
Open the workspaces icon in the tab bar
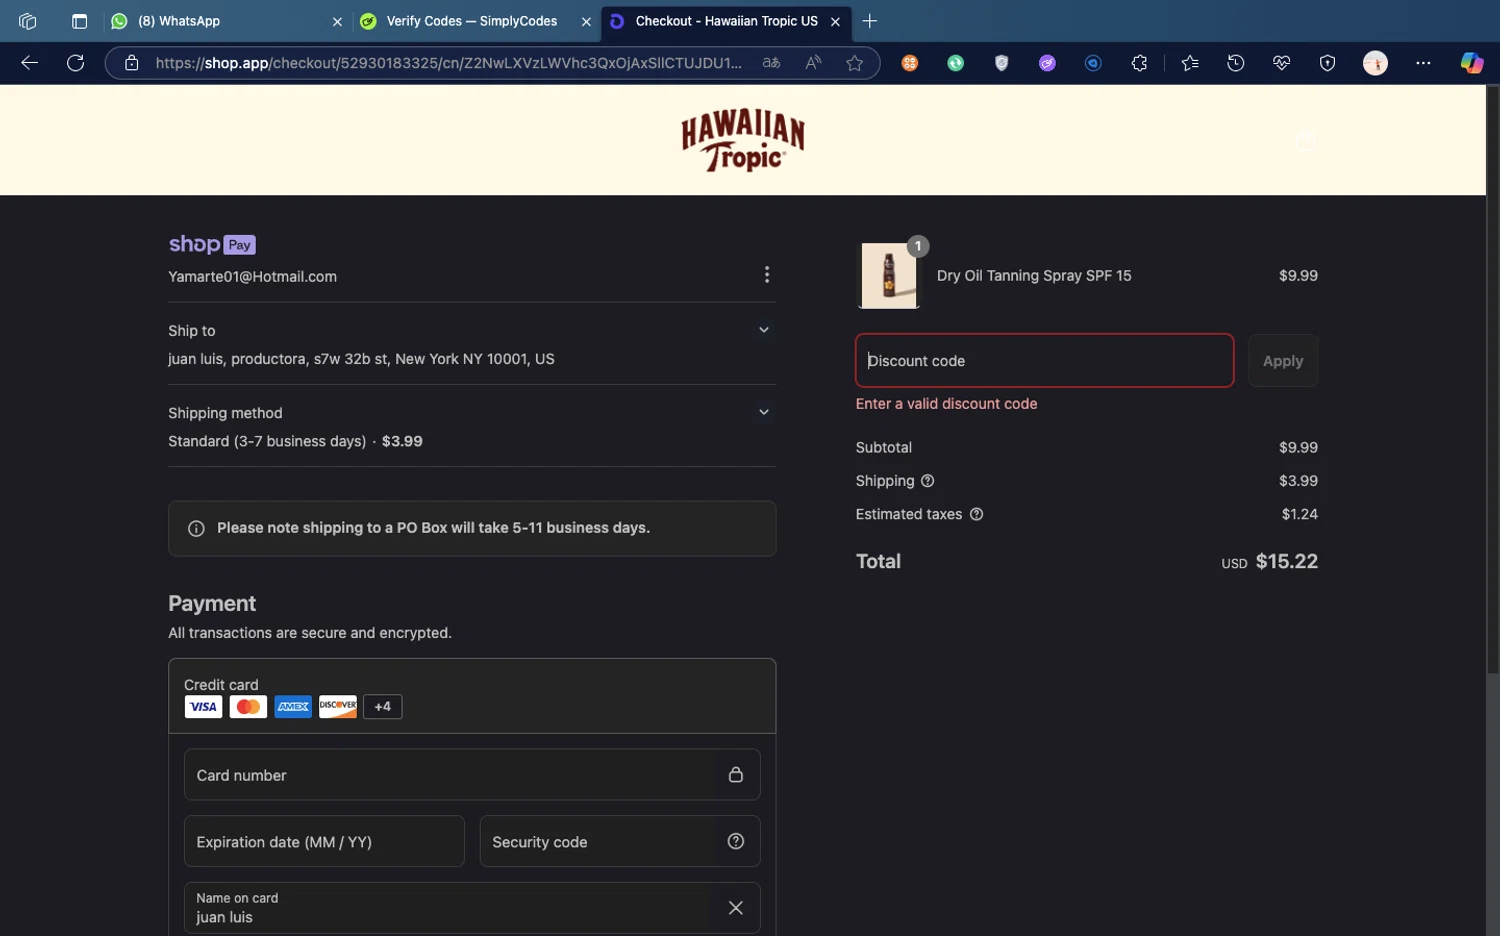click(x=28, y=21)
